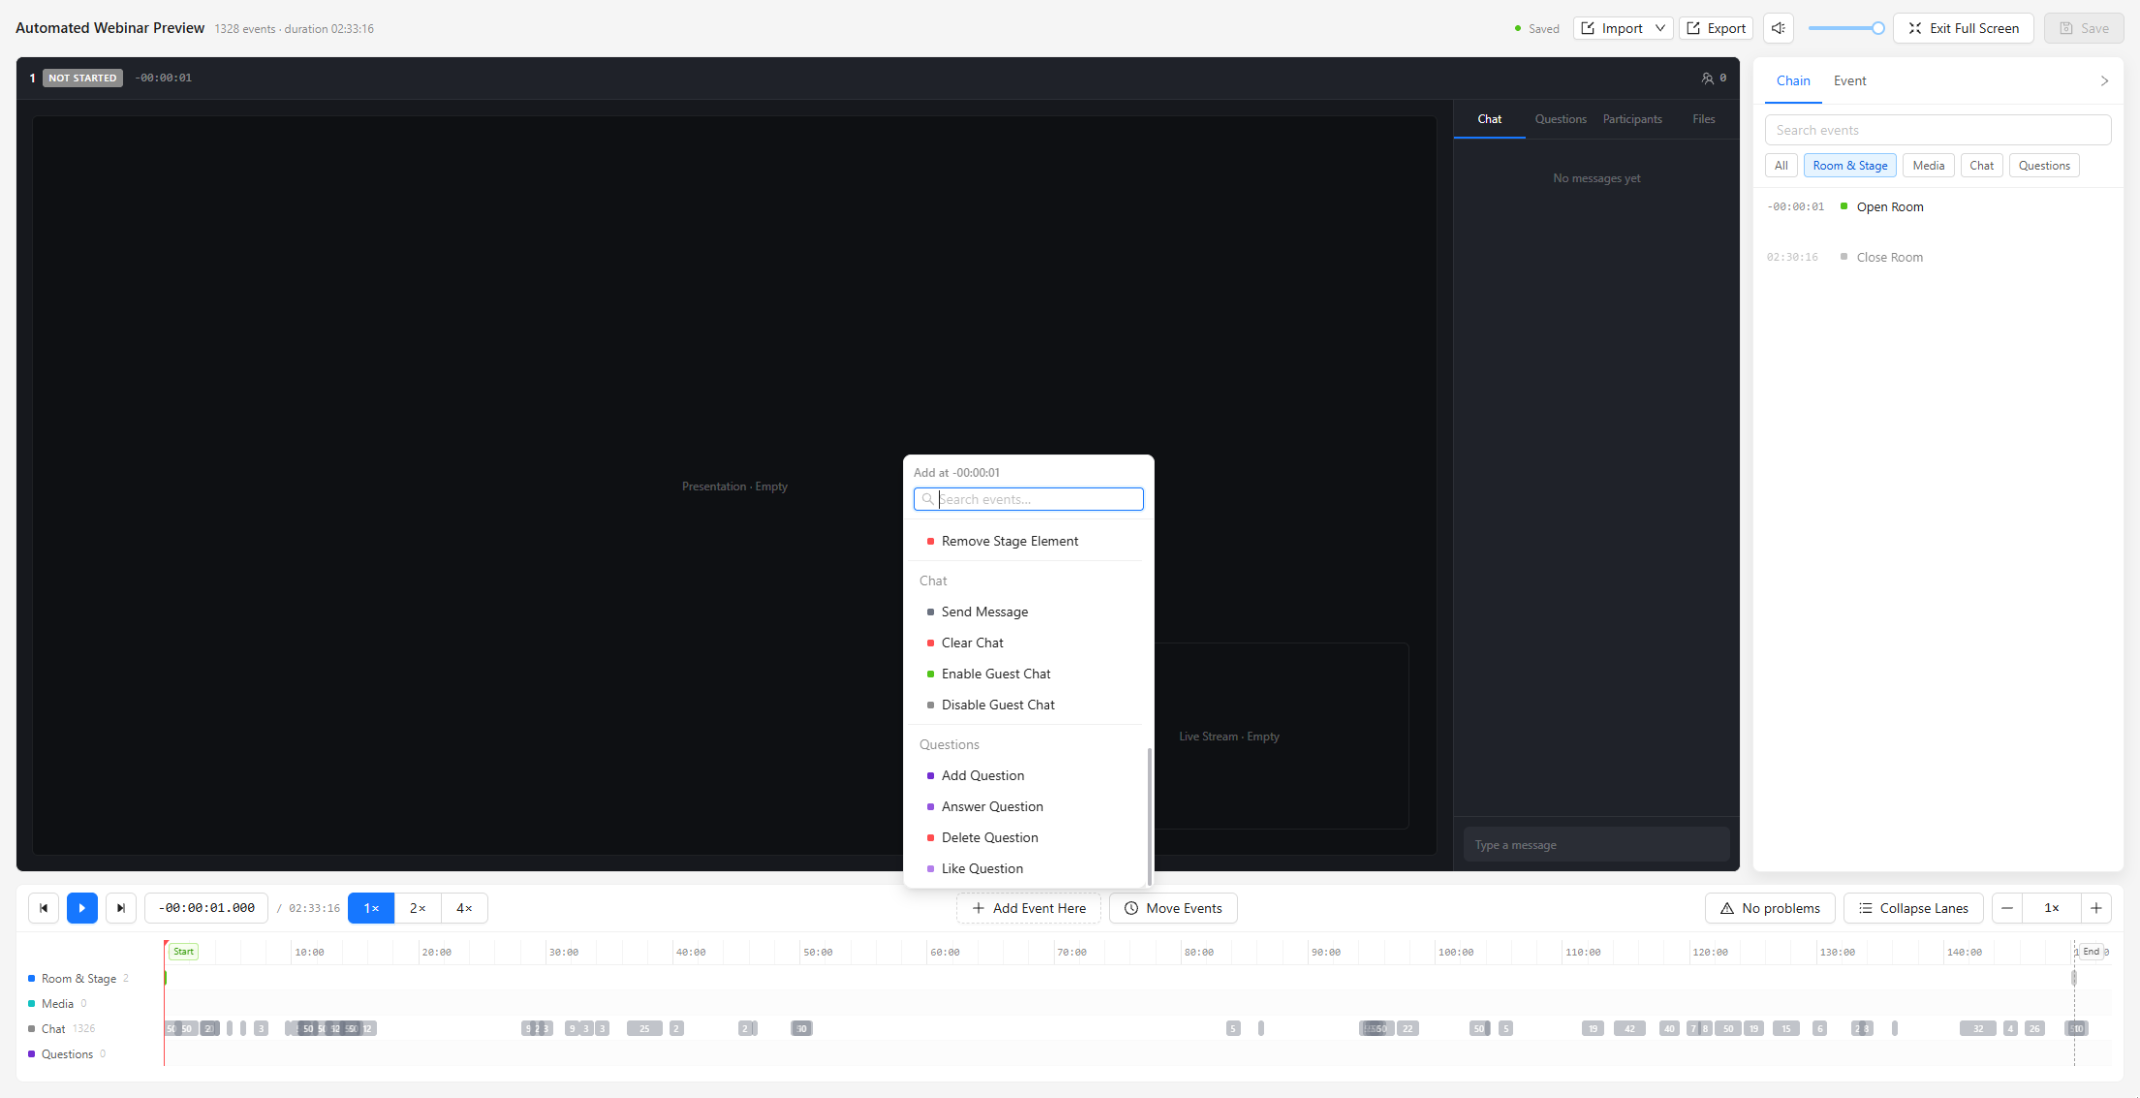Viewport: 2140px width, 1098px height.
Task: Click the Export button
Action: click(x=1716, y=28)
